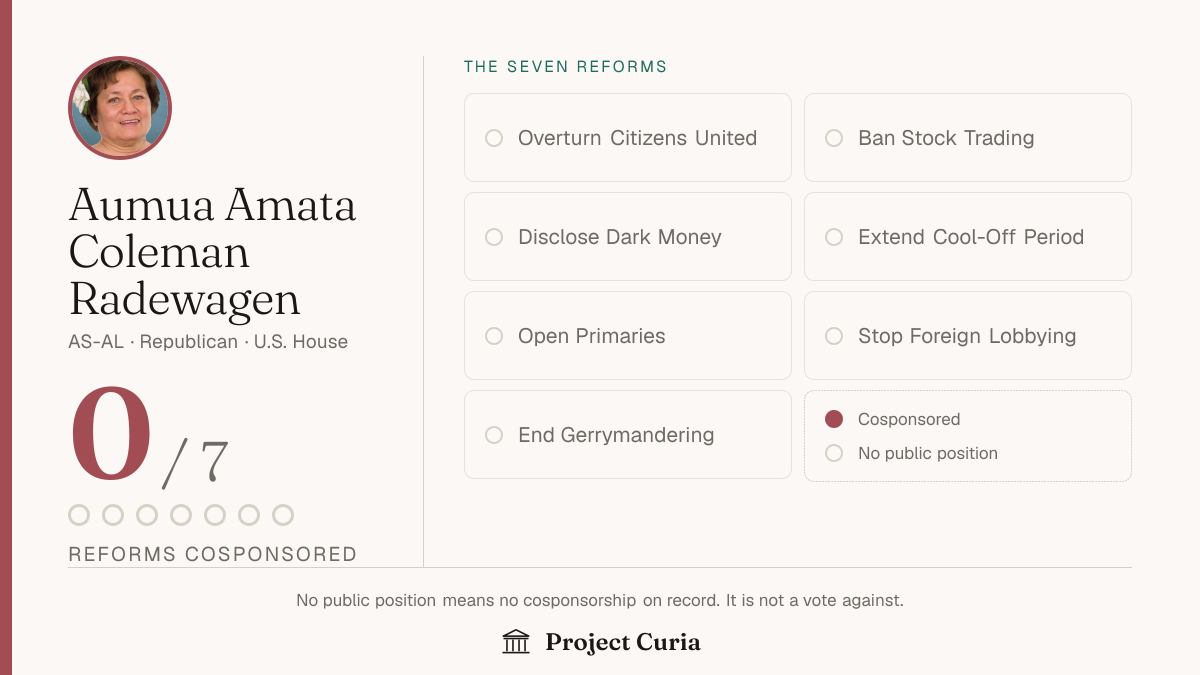Click the large 0 score number
Screen dimensions: 1200x675
pos(110,436)
